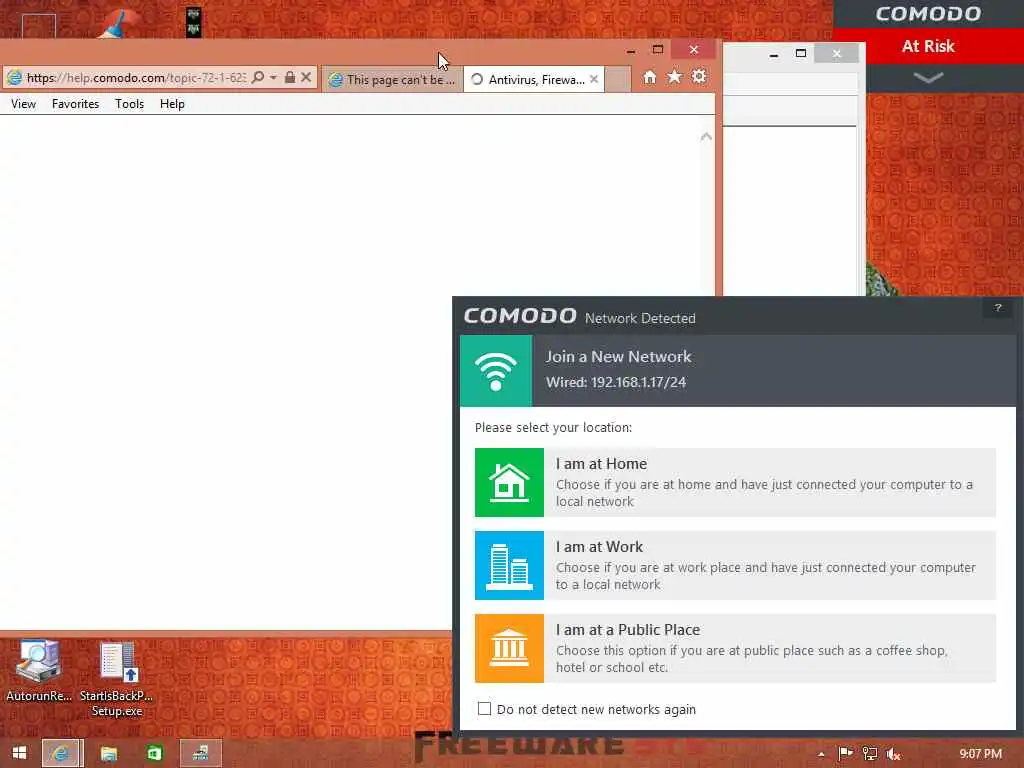Image resolution: width=1024 pixels, height=768 pixels.
Task: Open the Windows Start button
Action: (20, 753)
